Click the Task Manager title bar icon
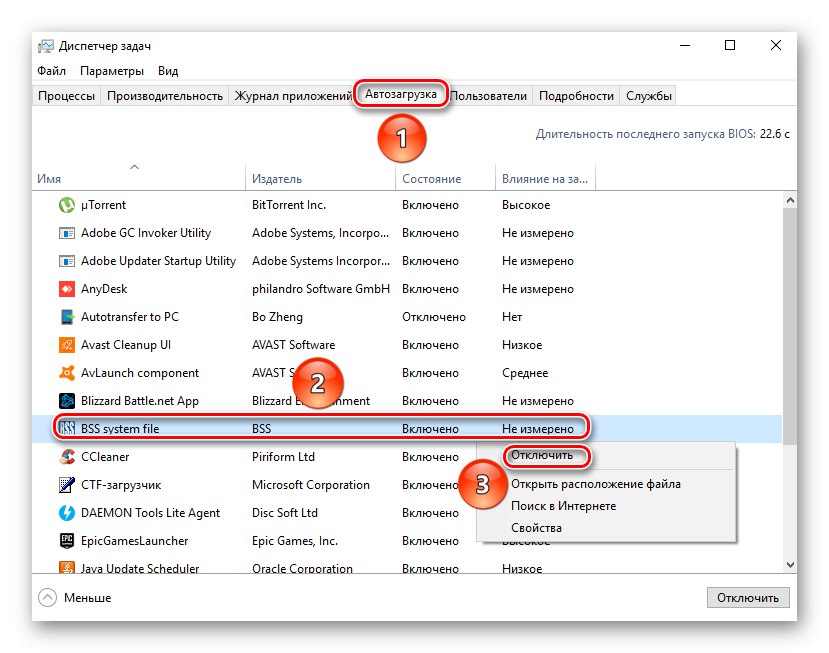Screen dimensions: 829x653 (46, 46)
